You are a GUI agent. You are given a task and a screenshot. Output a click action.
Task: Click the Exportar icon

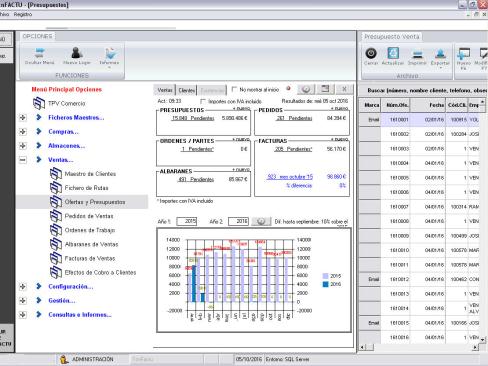point(440,53)
